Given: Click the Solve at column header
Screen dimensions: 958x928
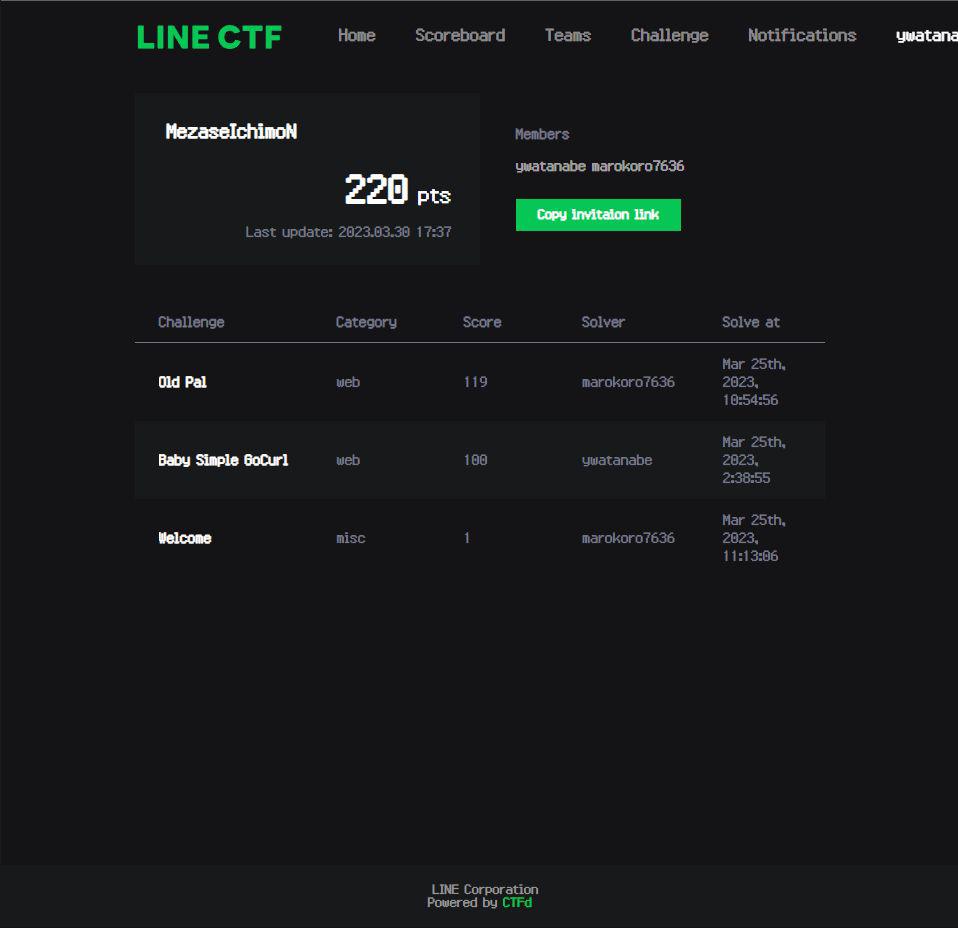Looking at the screenshot, I should [x=750, y=322].
